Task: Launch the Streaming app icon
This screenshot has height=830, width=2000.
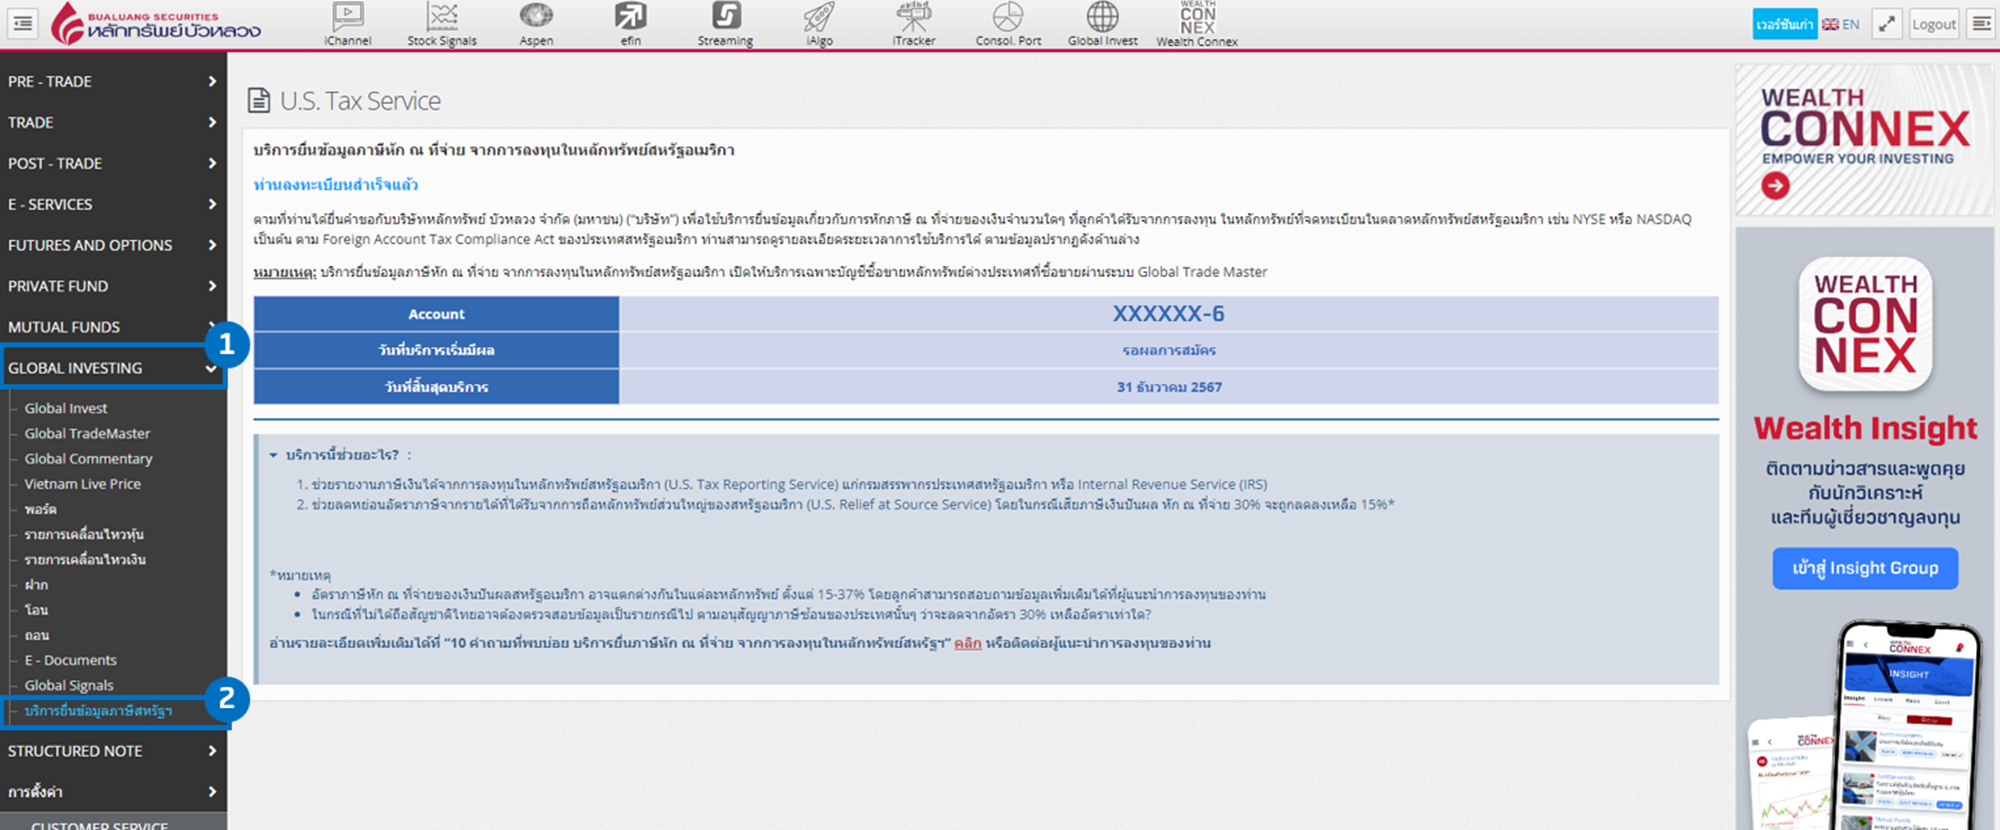Action: 725,24
